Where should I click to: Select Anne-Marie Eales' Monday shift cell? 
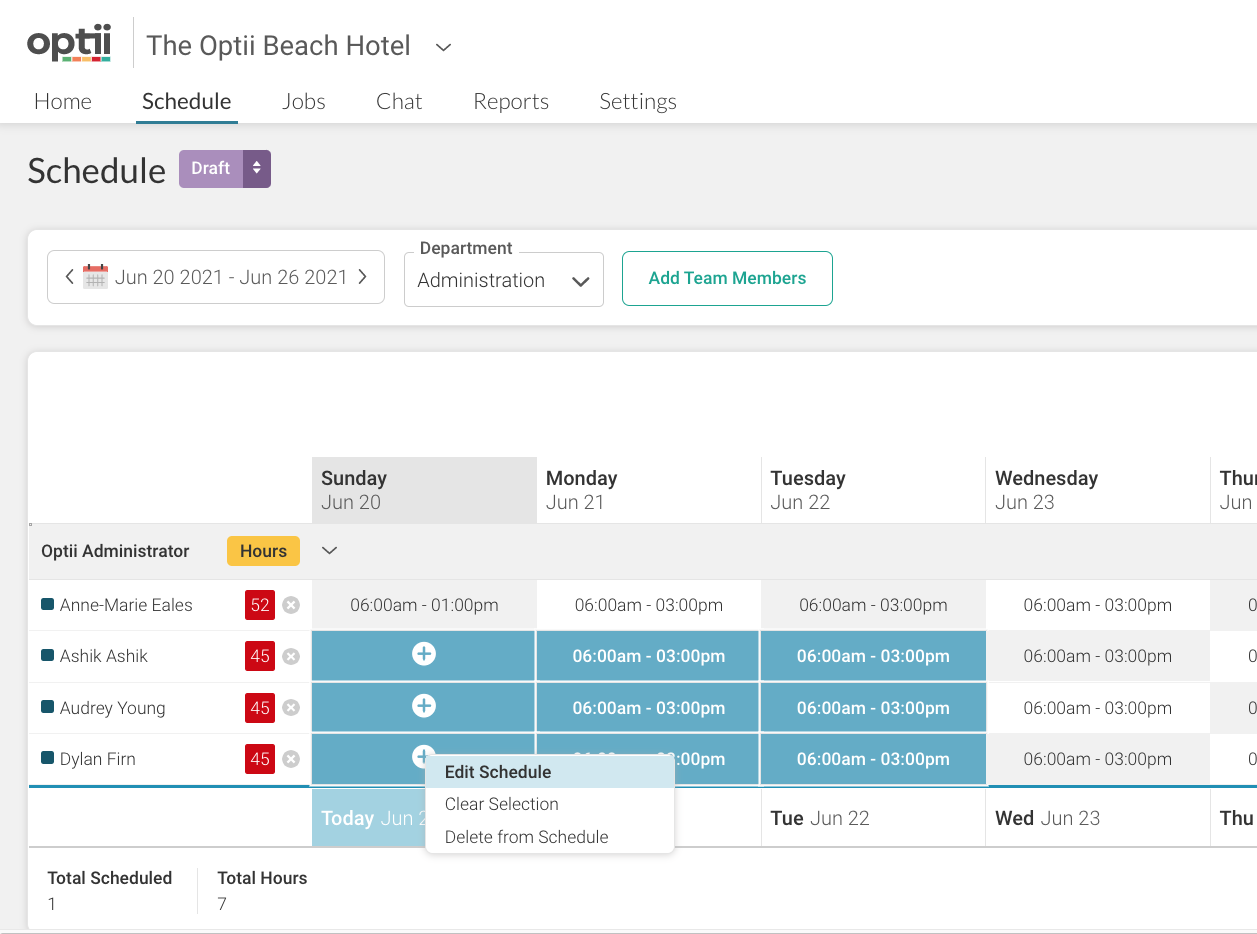point(649,605)
